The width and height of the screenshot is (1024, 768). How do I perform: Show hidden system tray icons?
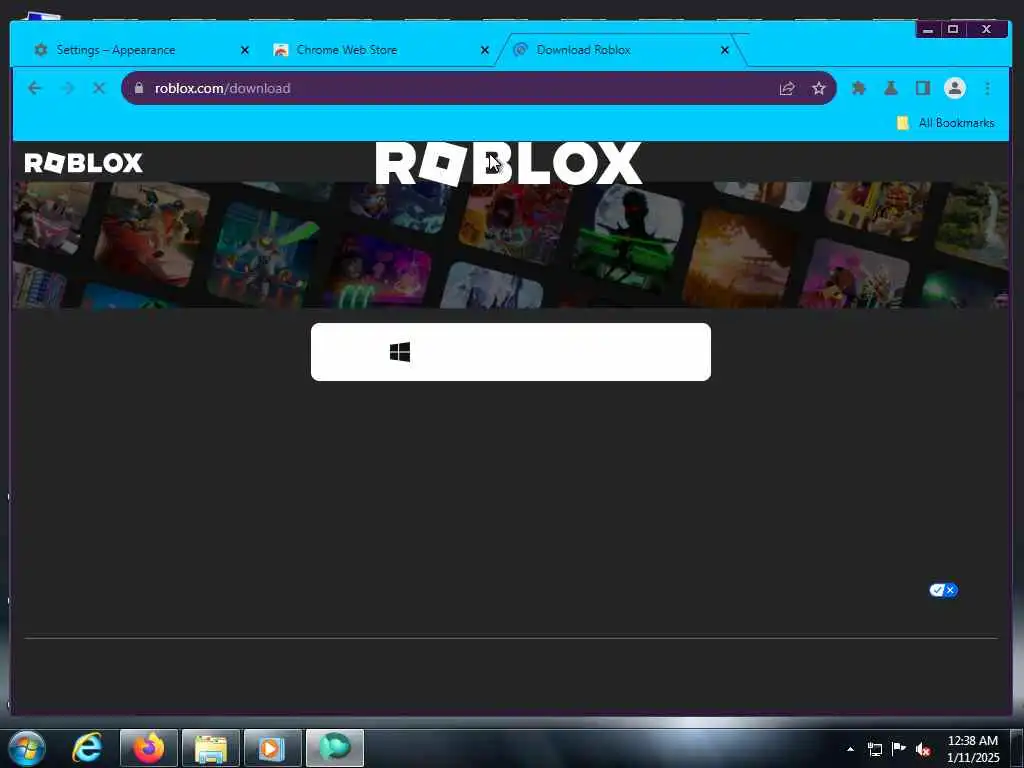850,749
